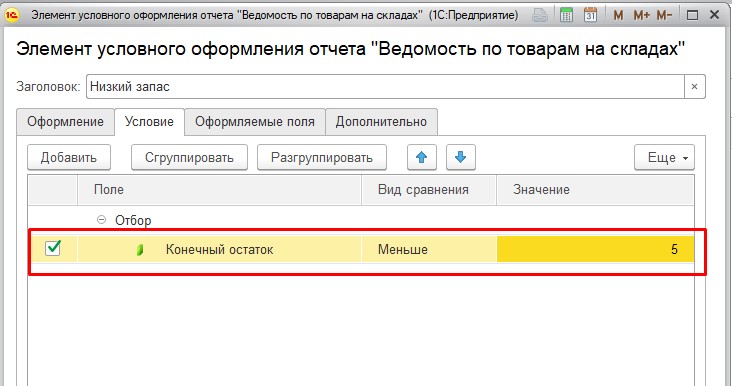Click the Сгруппировать button
Viewport: 732px width, 386px height.
[x=189, y=157]
